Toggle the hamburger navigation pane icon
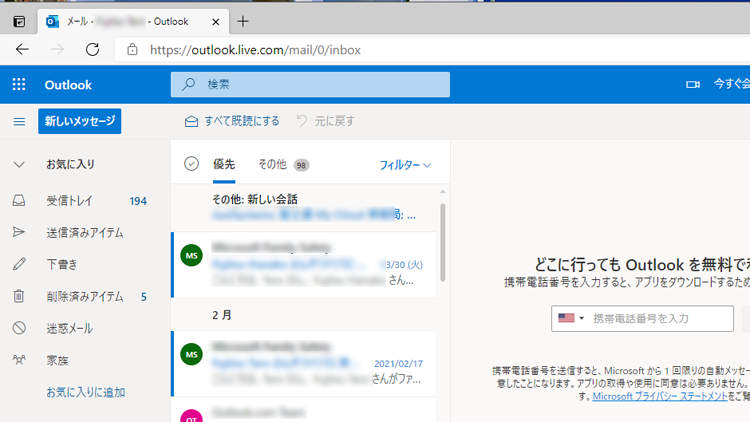 [19, 122]
